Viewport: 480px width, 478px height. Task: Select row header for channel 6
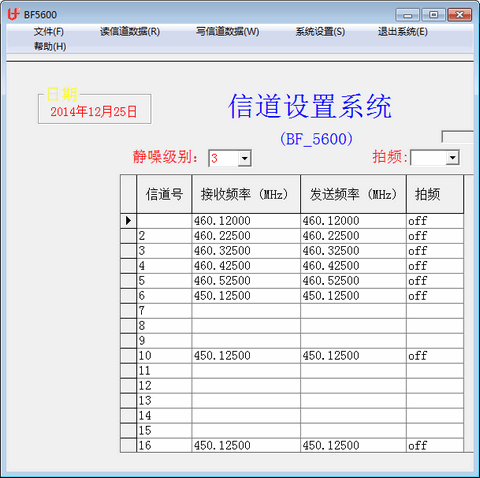(128, 296)
